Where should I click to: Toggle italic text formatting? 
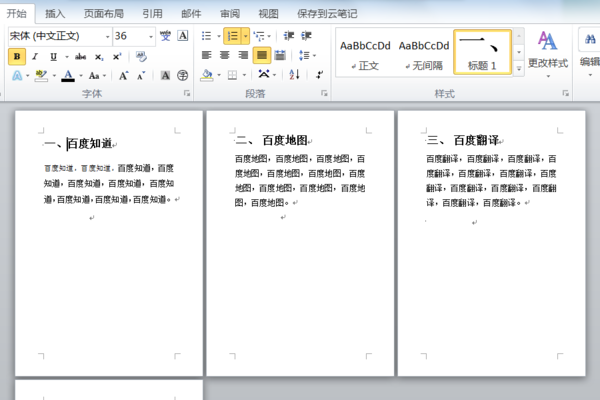click(35, 56)
